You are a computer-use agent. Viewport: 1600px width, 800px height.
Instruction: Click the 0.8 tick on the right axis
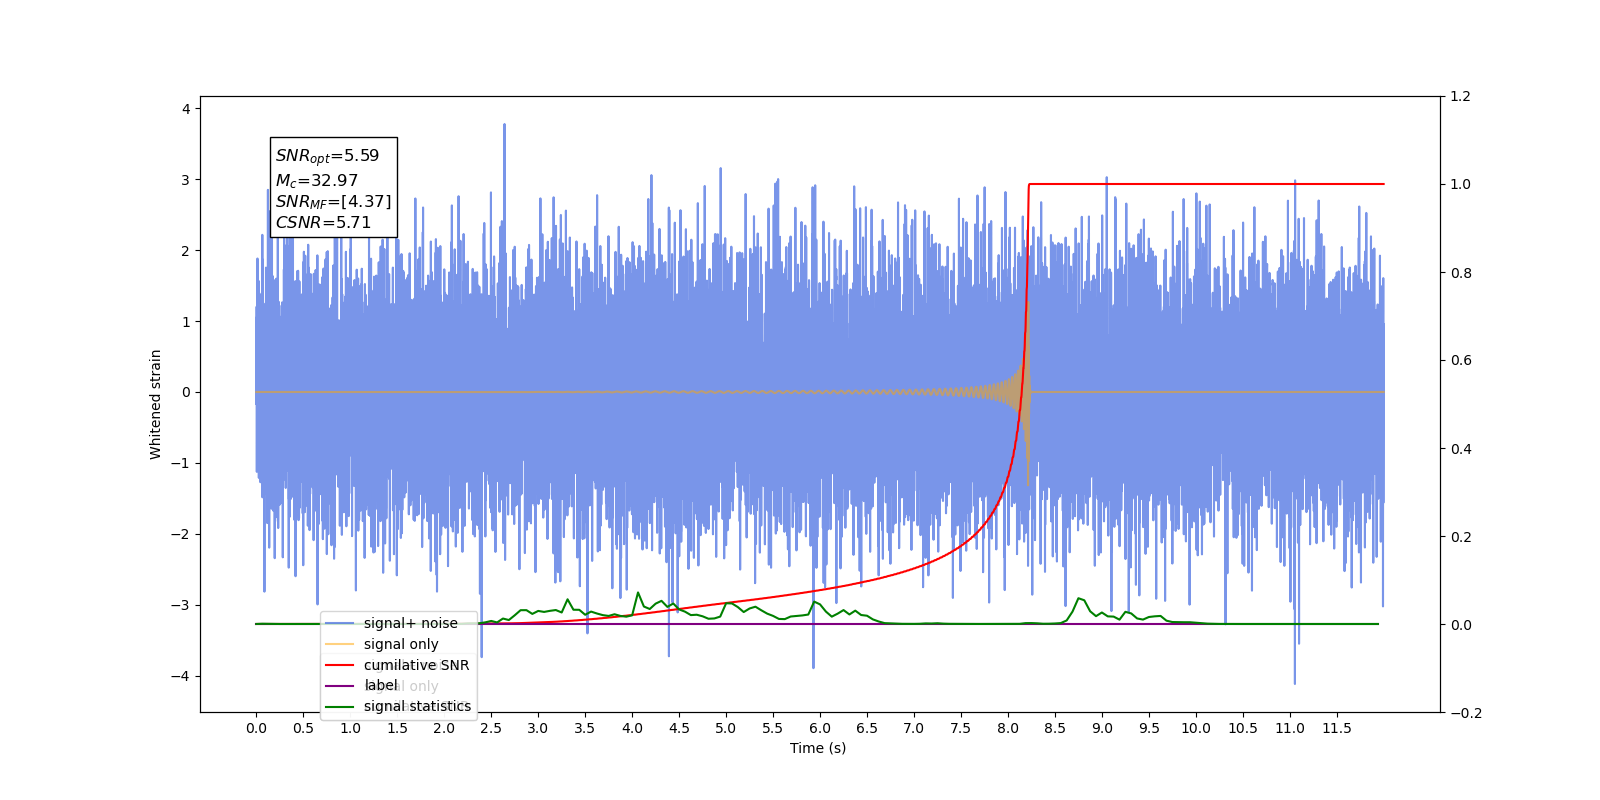[x=1461, y=273]
